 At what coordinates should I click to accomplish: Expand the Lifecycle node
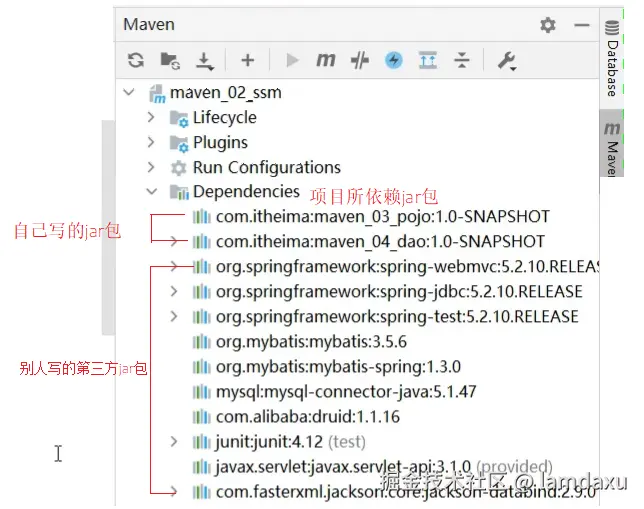pos(151,117)
